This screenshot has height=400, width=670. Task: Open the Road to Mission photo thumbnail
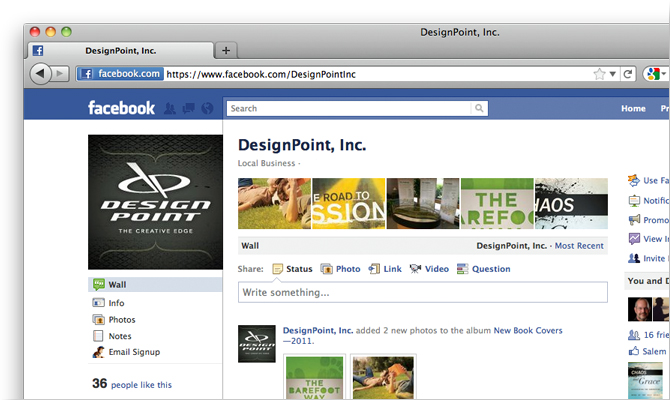349,203
